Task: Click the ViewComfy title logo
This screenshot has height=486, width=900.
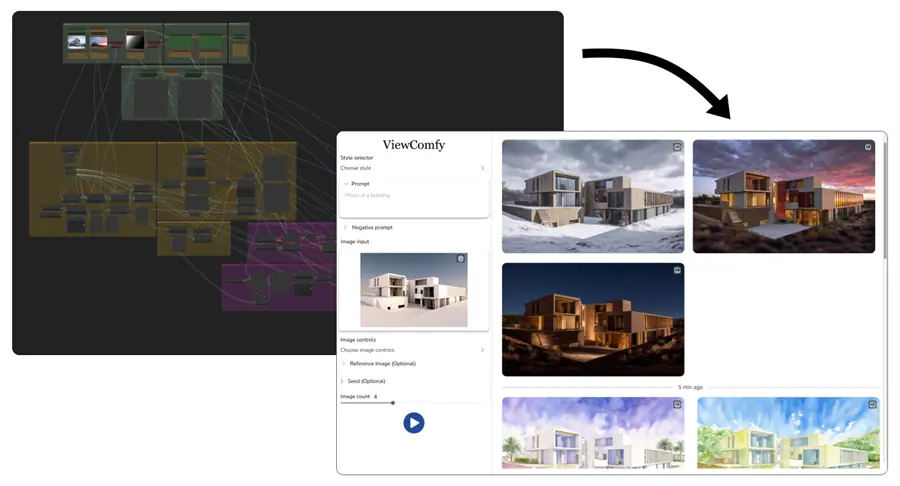Action: point(413,145)
